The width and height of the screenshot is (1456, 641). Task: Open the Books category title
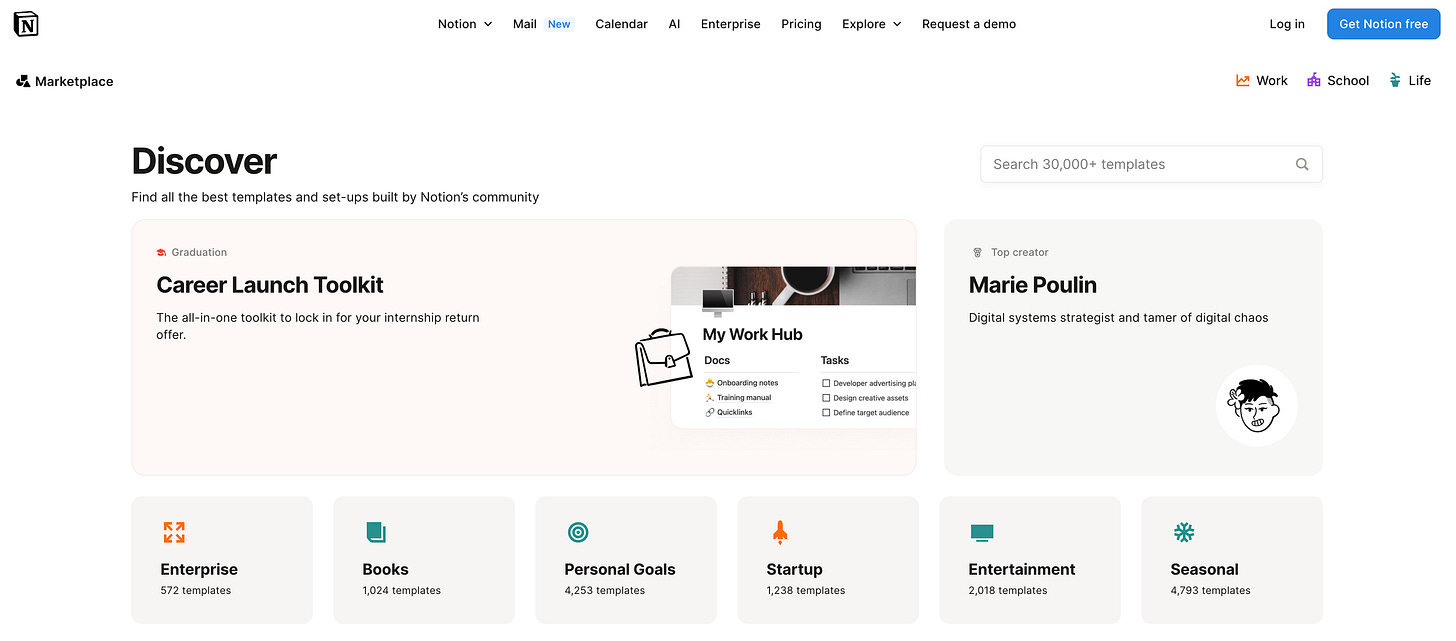pyautogui.click(x=385, y=569)
